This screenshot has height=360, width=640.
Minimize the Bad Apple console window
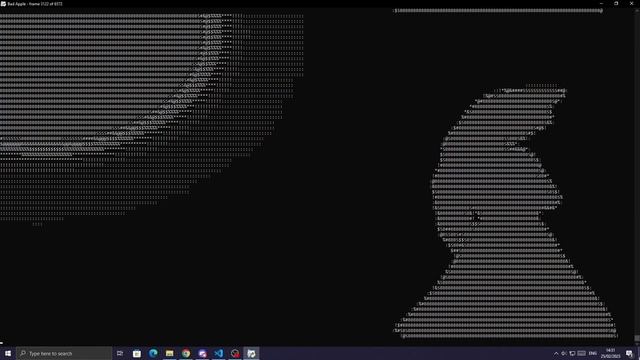click(x=601, y=4)
